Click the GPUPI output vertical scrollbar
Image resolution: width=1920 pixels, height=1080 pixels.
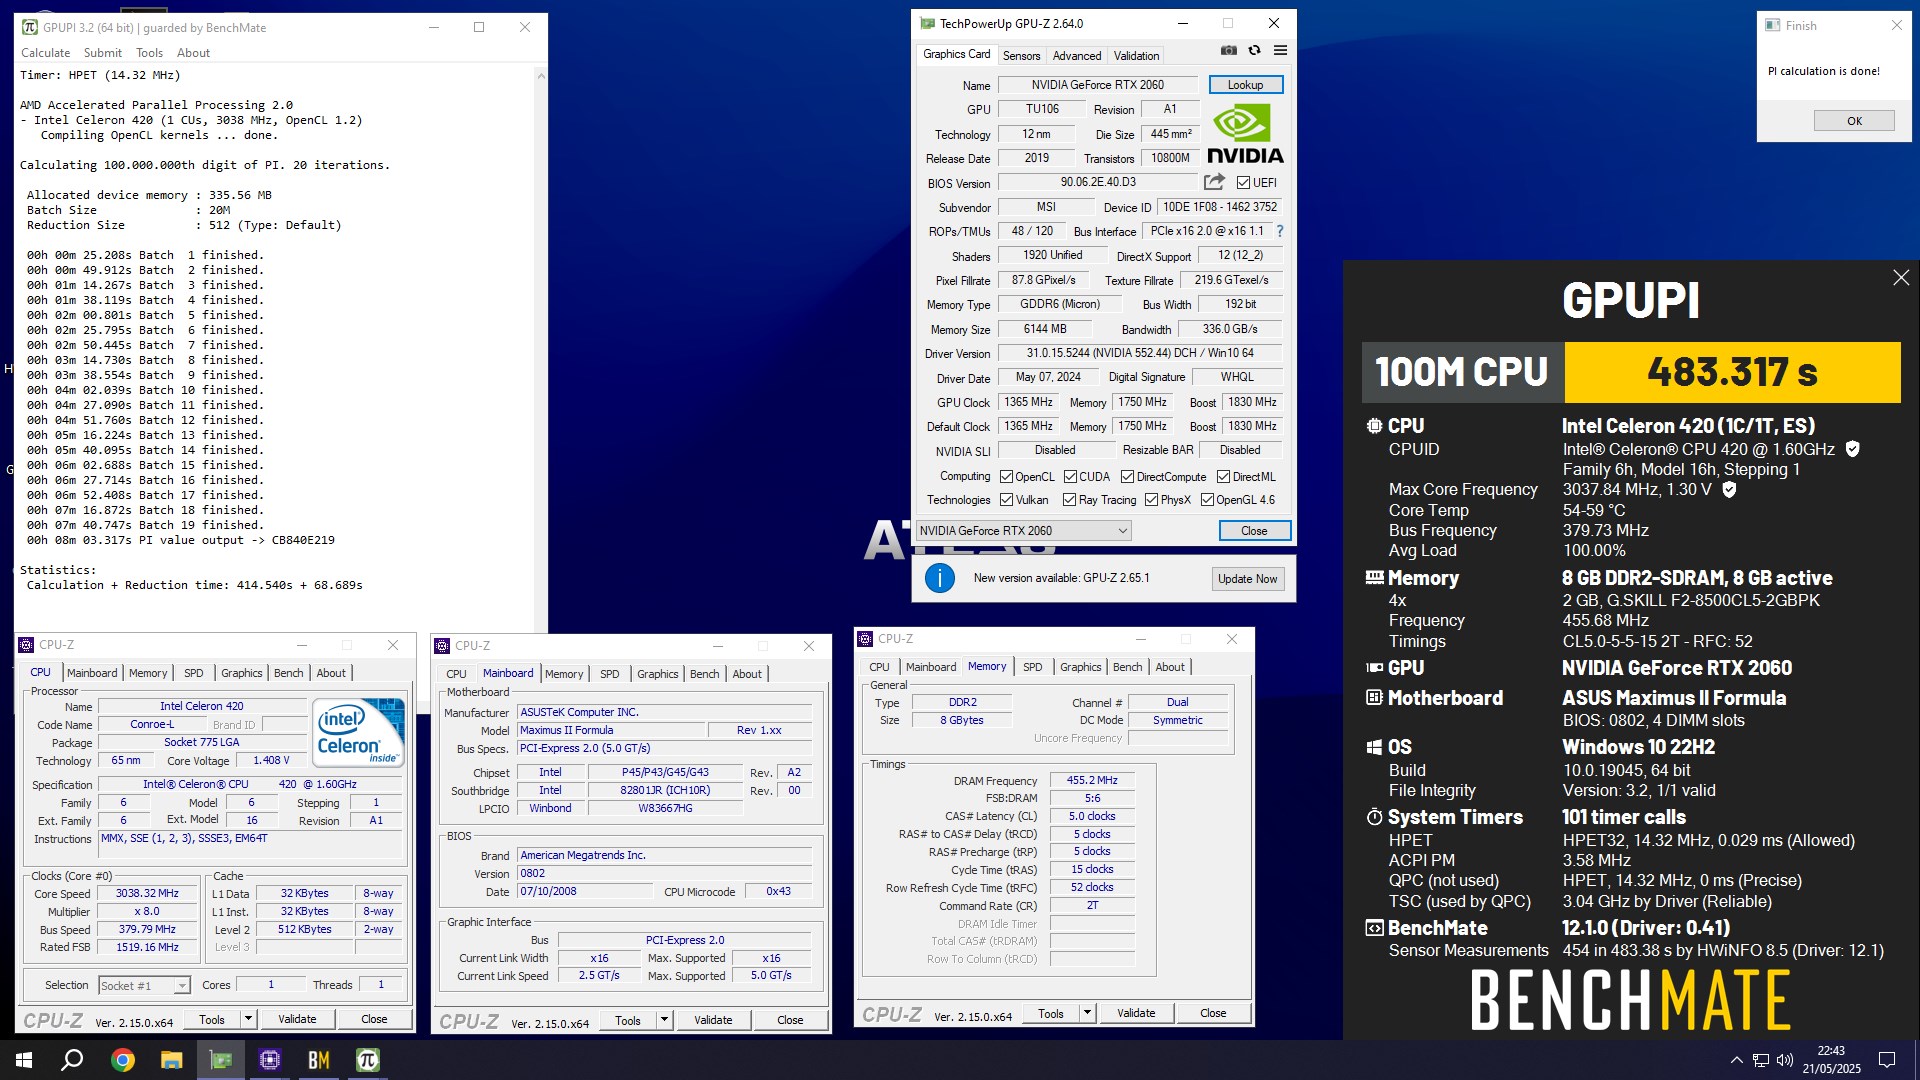point(541,350)
